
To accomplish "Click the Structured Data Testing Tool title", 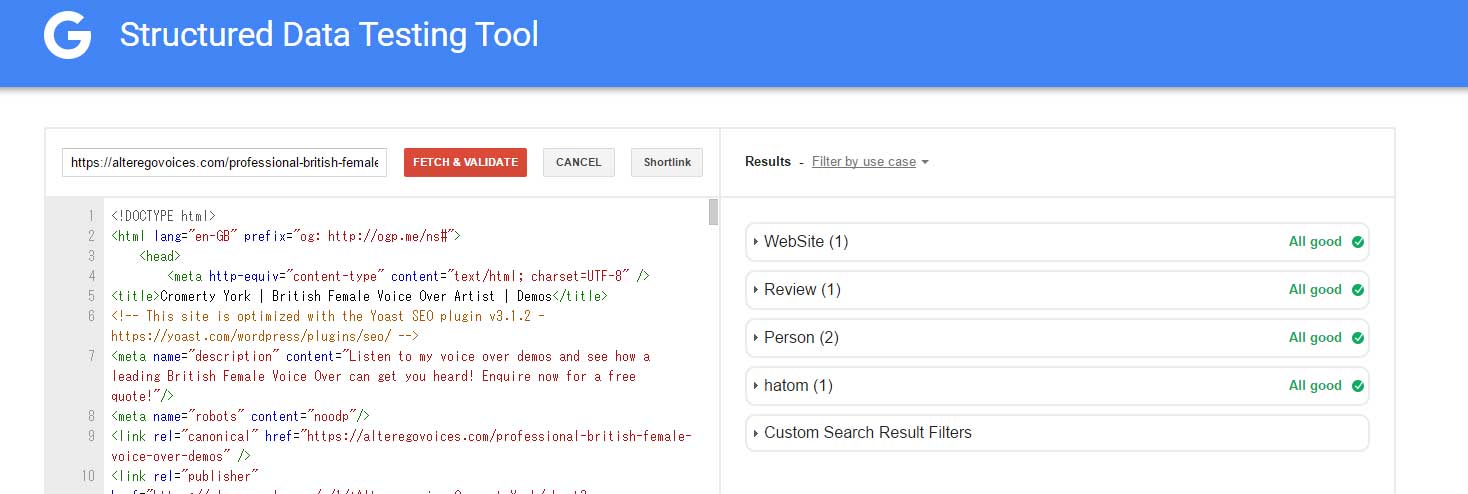I will pyautogui.click(x=329, y=35).
